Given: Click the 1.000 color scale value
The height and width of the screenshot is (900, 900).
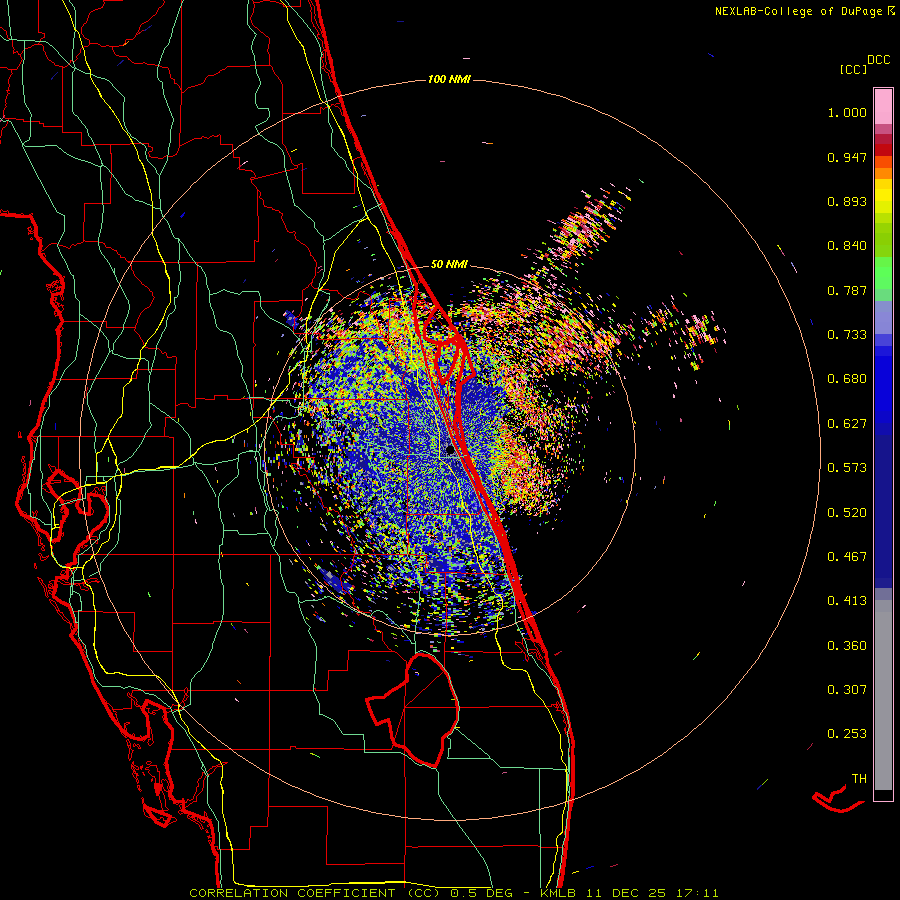Looking at the screenshot, I should [847, 112].
